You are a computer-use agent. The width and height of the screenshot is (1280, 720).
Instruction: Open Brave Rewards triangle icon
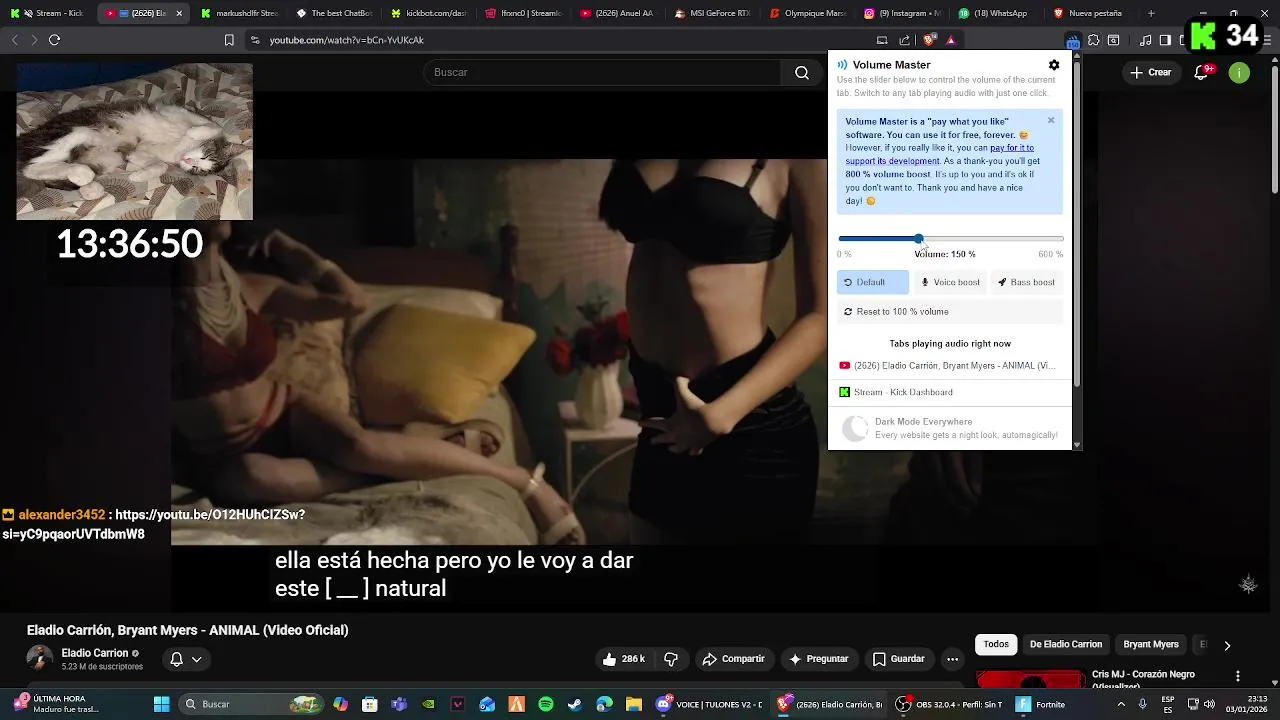[x=951, y=40]
